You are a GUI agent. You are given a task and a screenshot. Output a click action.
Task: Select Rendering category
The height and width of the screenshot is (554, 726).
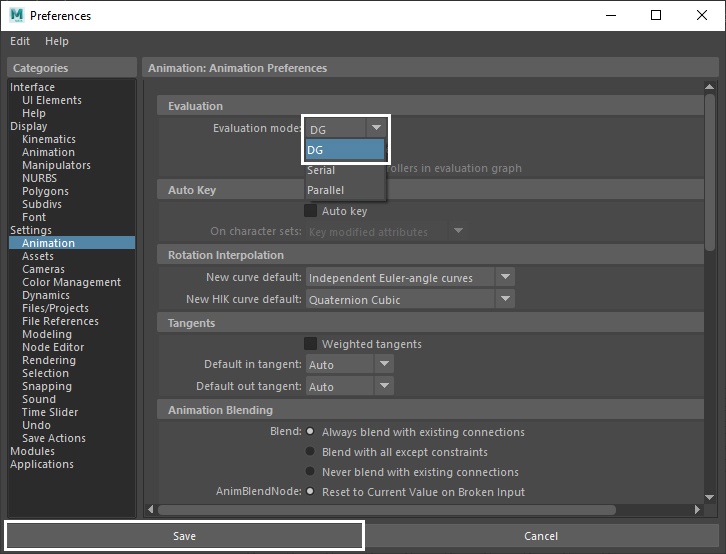click(49, 360)
